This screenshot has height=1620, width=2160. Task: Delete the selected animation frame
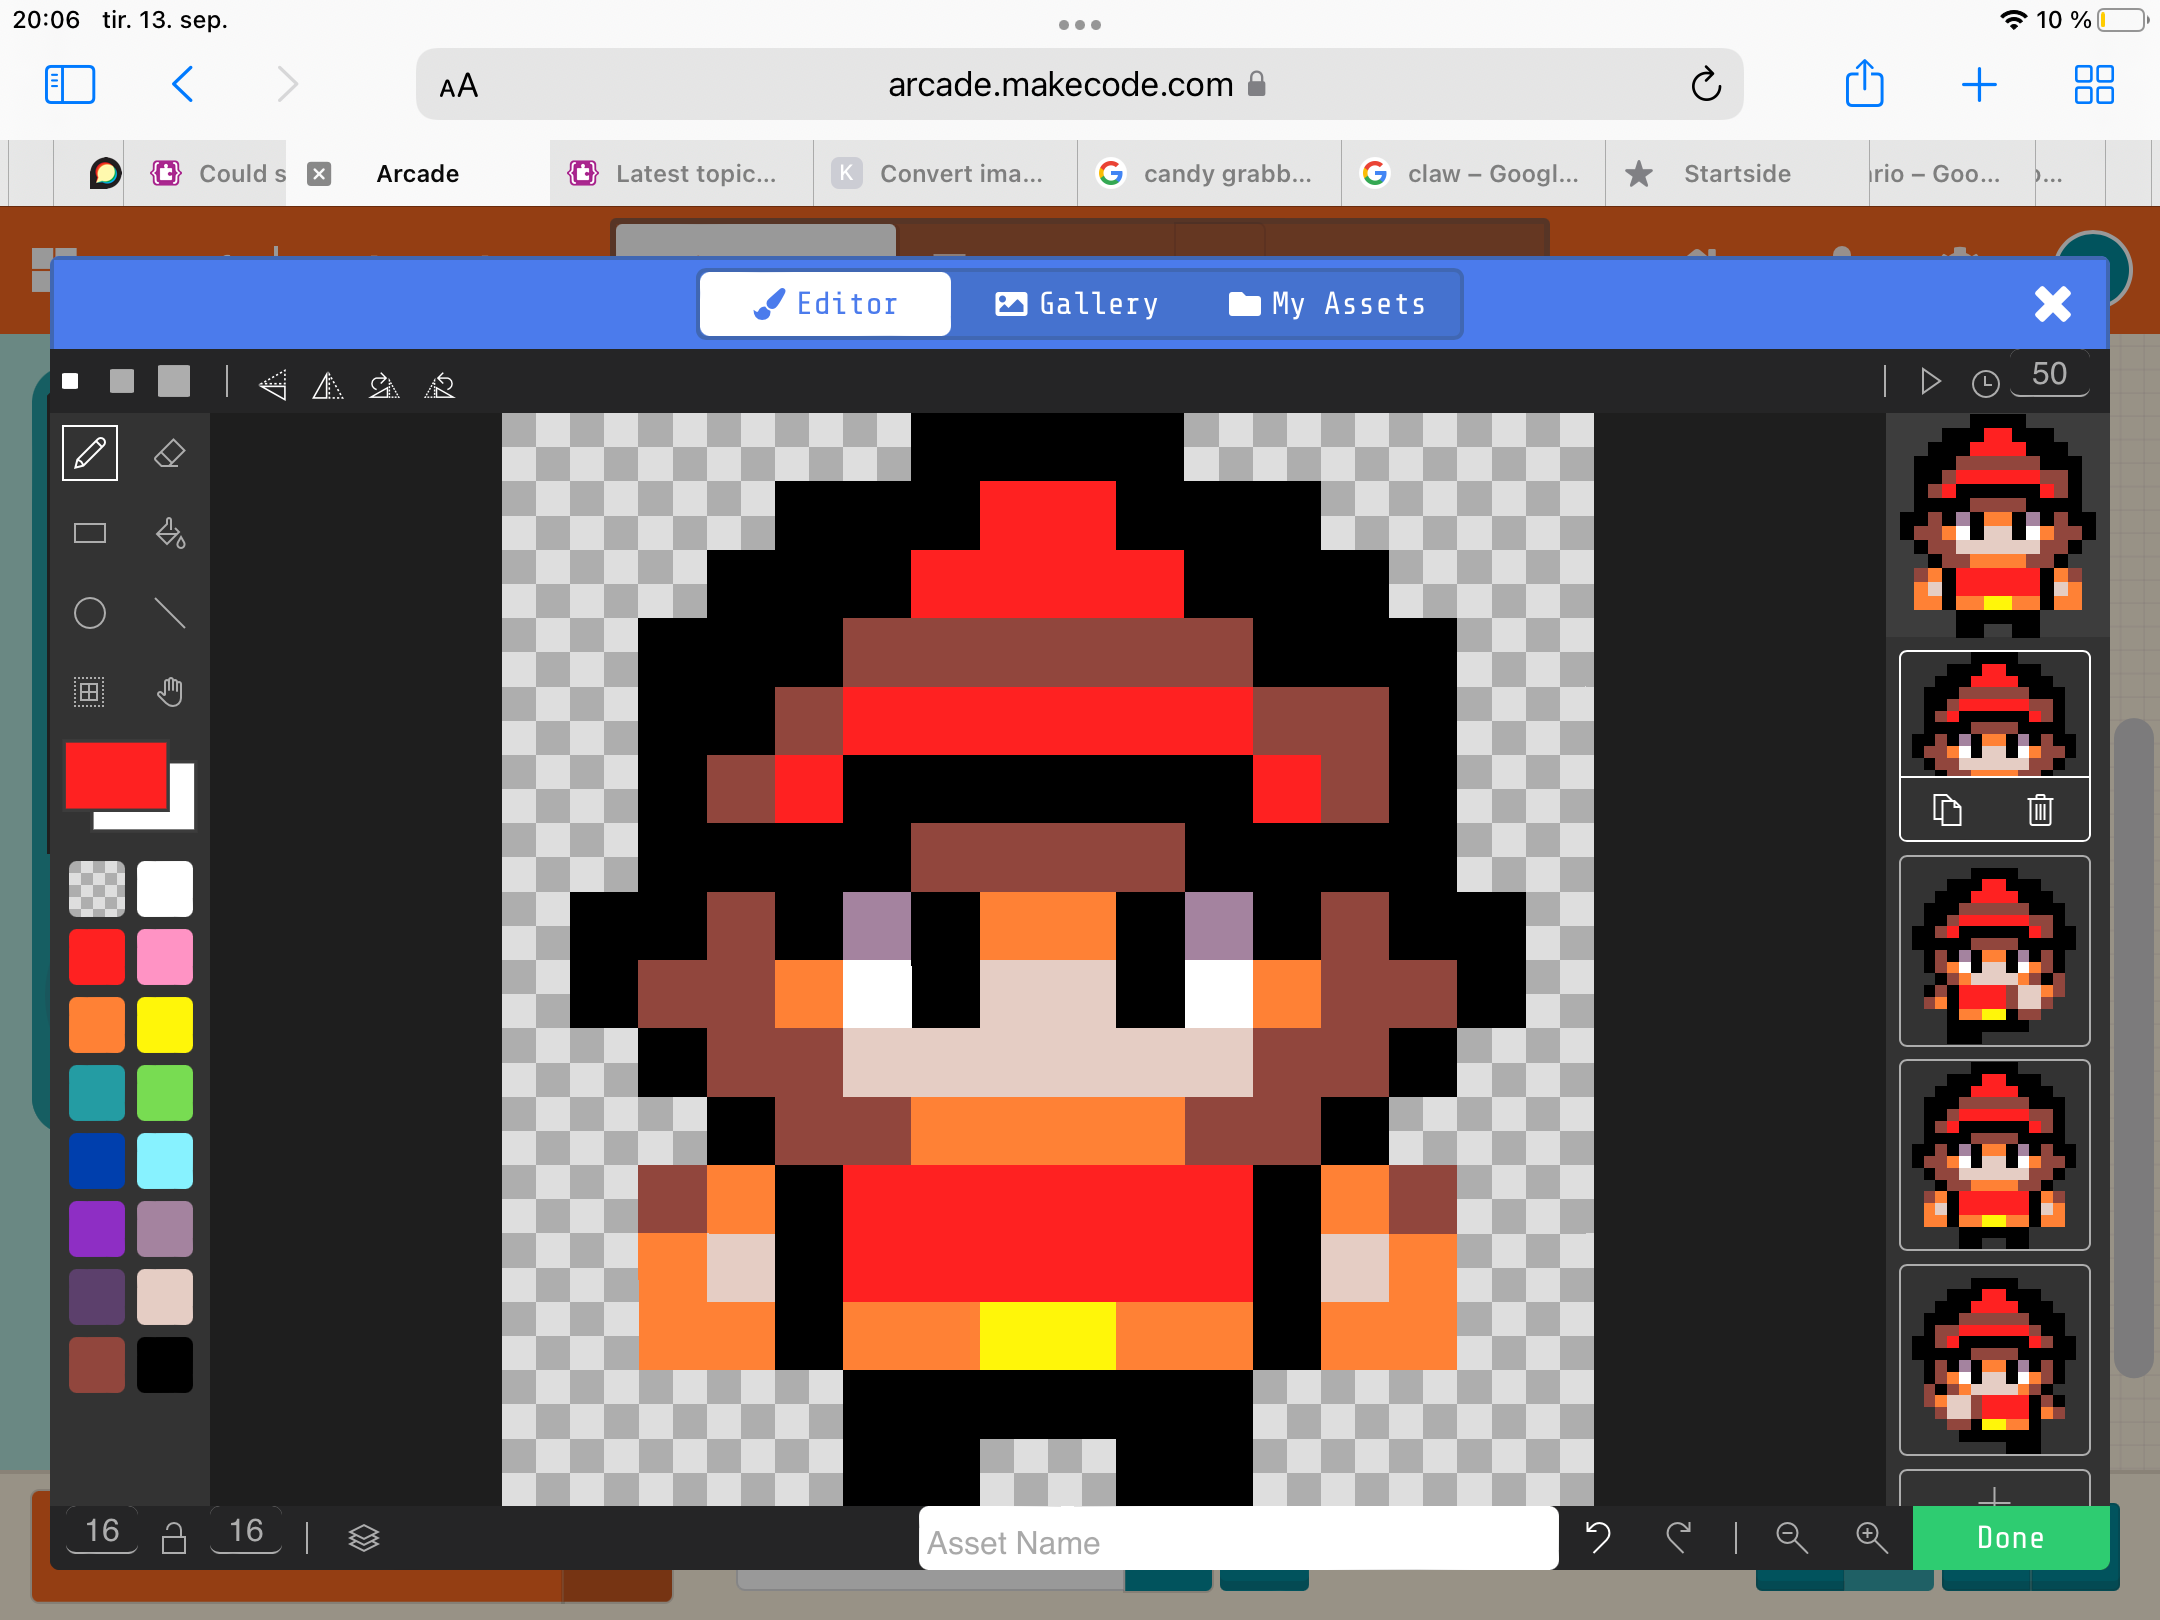click(x=2040, y=810)
